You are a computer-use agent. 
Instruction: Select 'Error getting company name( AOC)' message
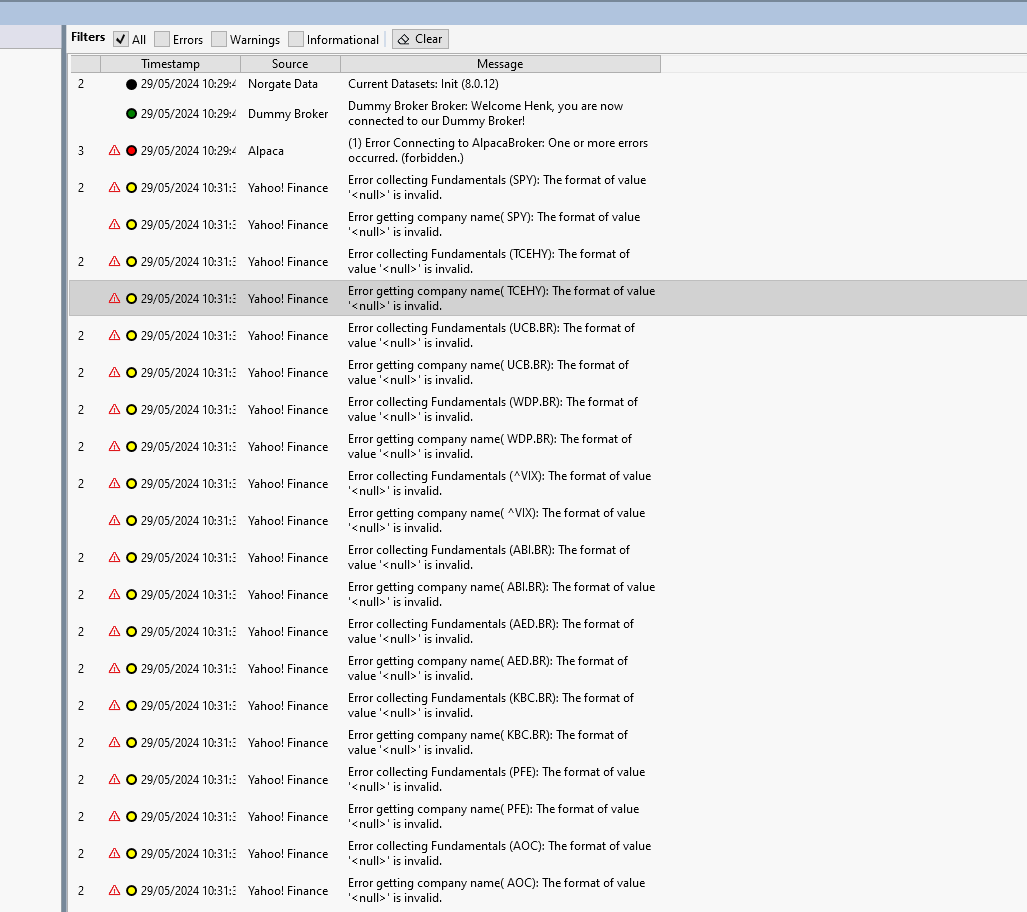(496, 891)
